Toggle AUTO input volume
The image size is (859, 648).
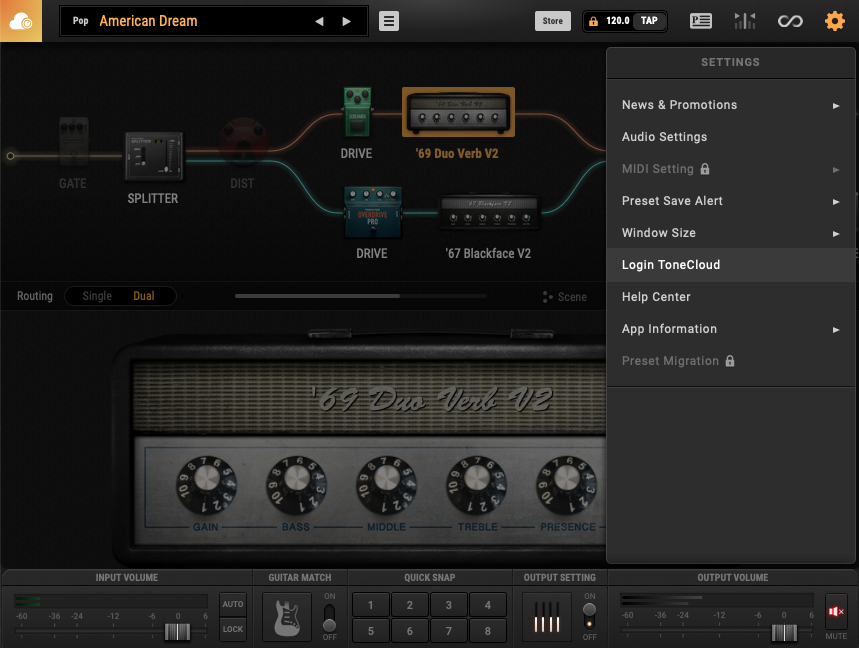(x=233, y=604)
